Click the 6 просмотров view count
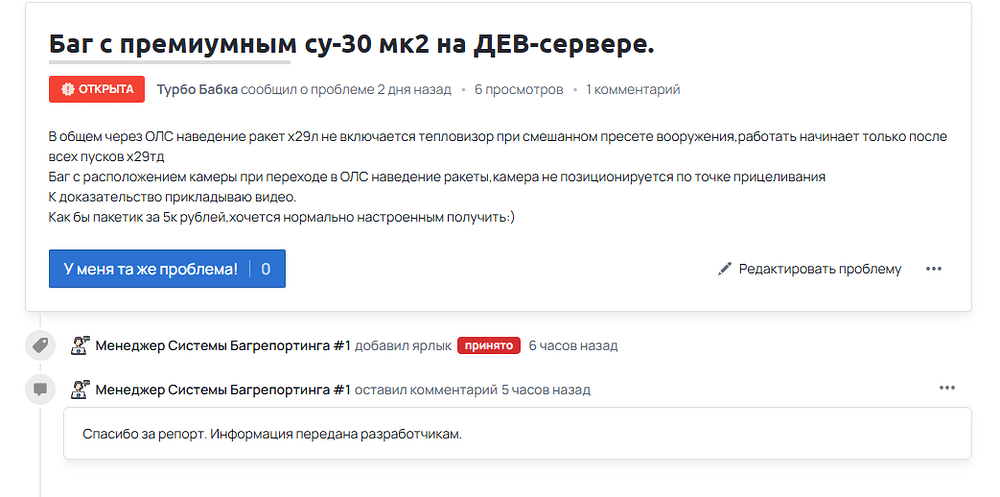Image resolution: width=1000 pixels, height=497 pixels. tap(518, 89)
